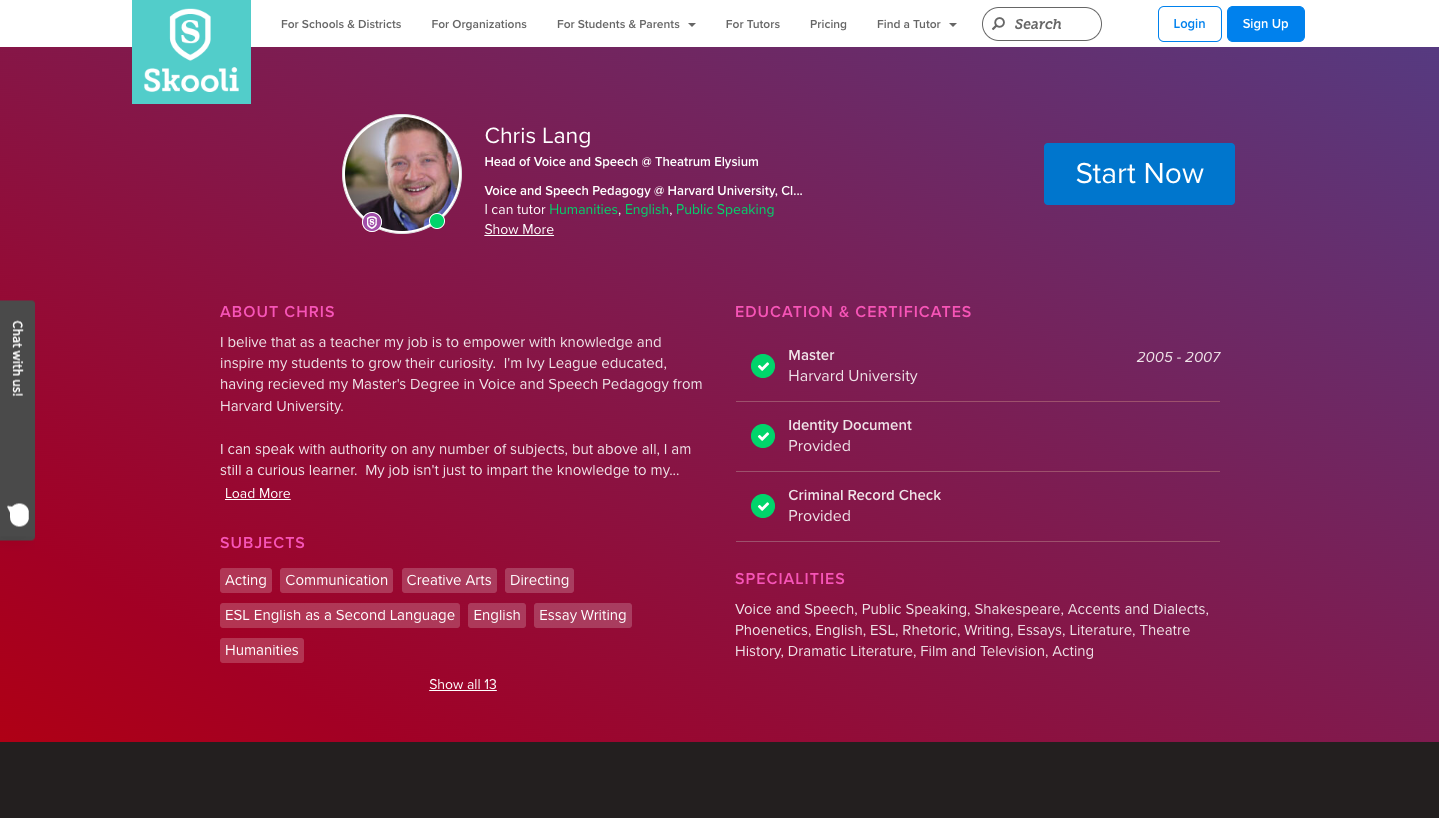
Task: Click the purple Skooli badge on avatar
Action: point(372,222)
